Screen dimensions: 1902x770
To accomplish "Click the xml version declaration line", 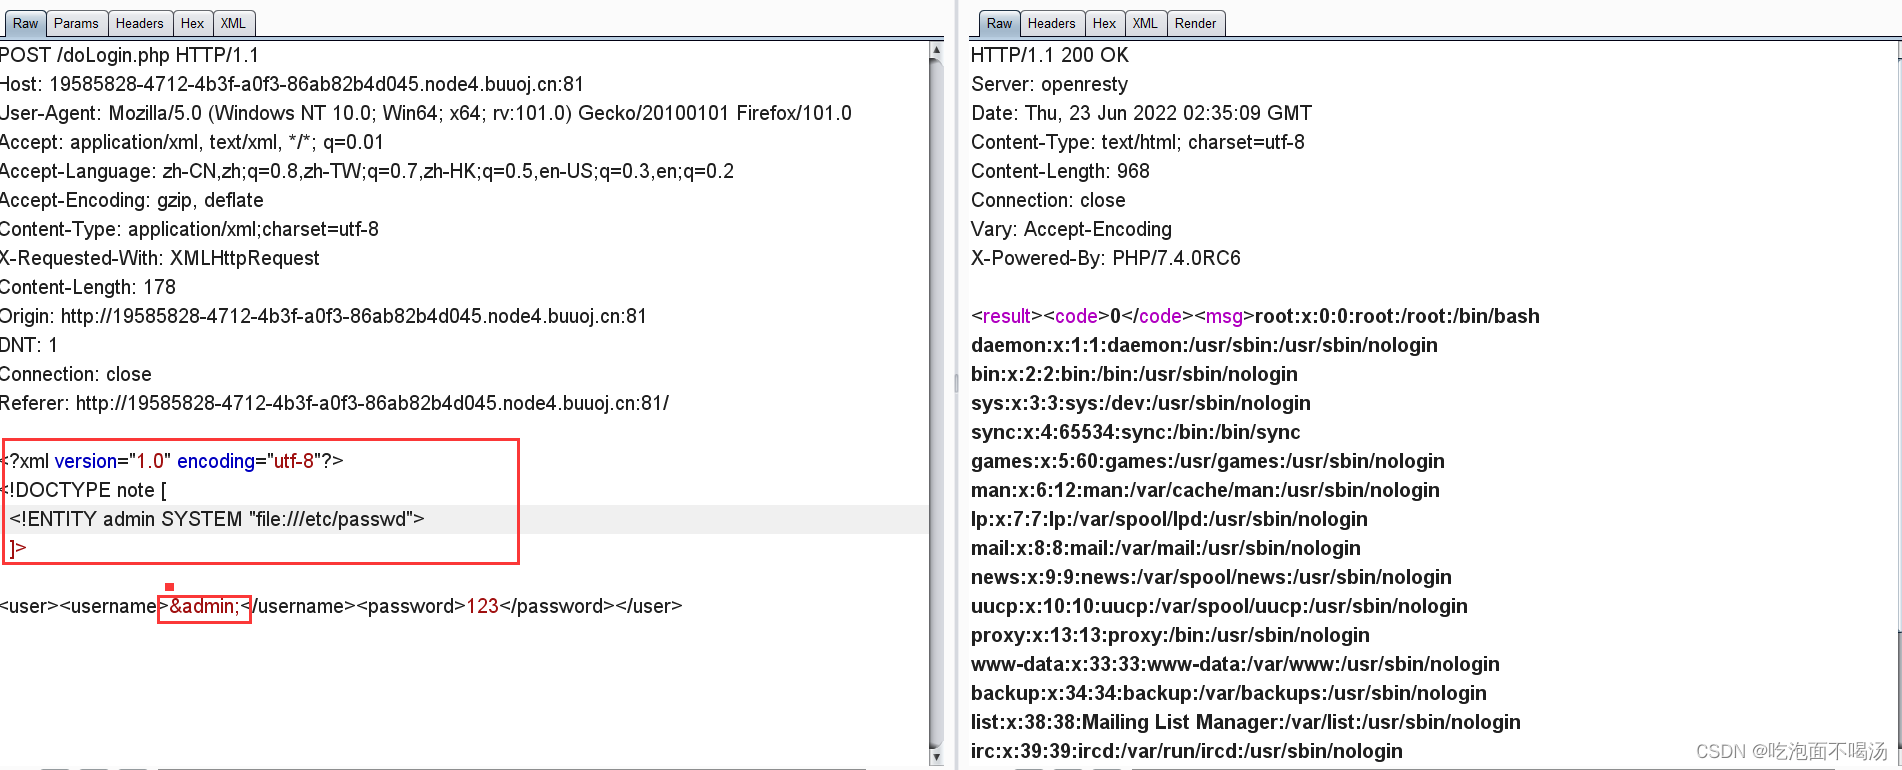I will tap(172, 461).
